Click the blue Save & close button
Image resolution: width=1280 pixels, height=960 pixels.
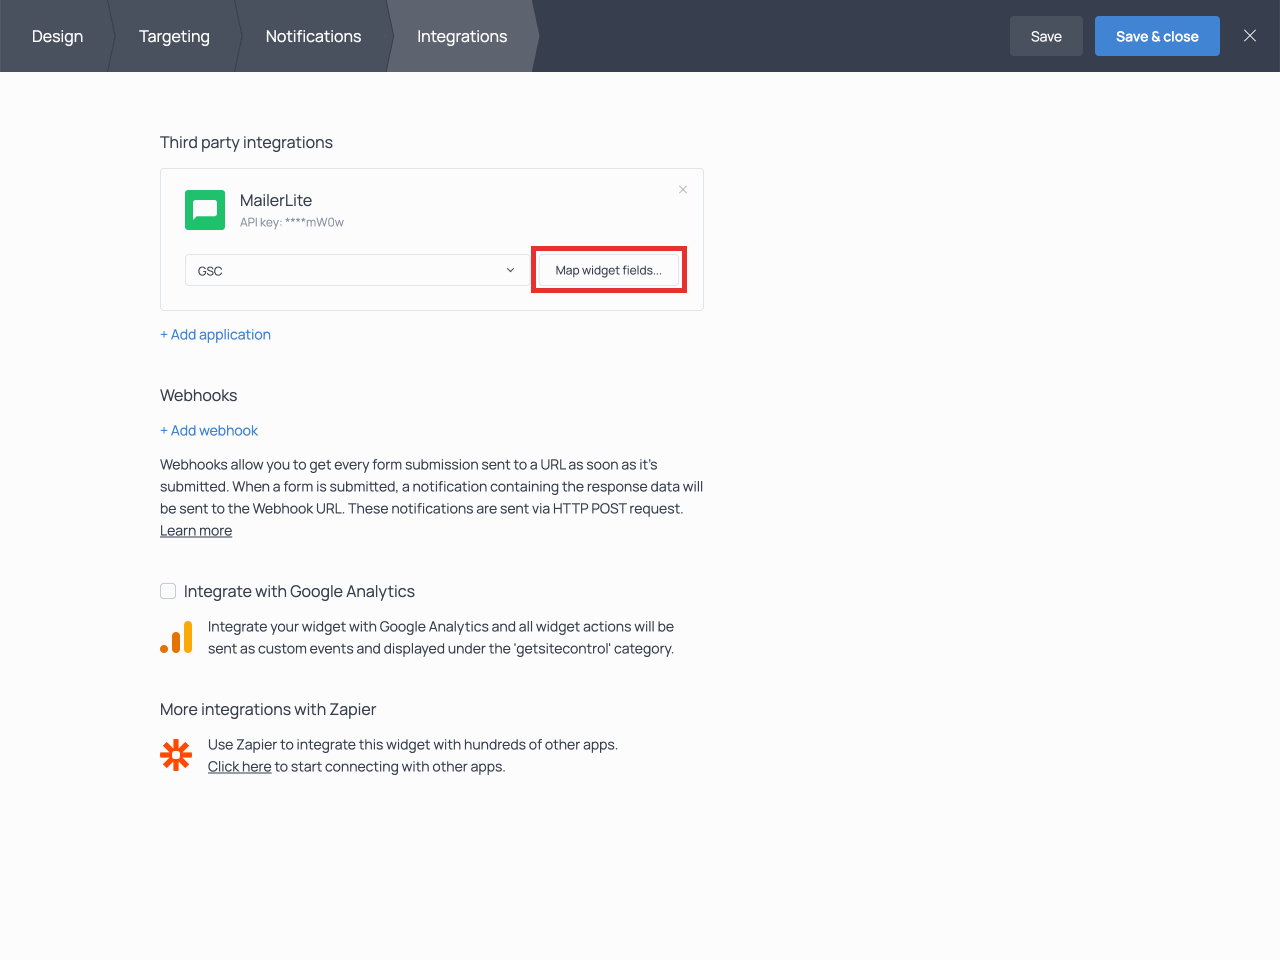pos(1157,36)
